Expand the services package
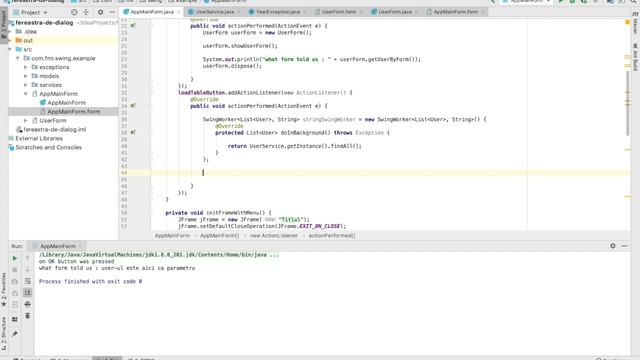640x360 pixels. pyautogui.click(x=26, y=85)
